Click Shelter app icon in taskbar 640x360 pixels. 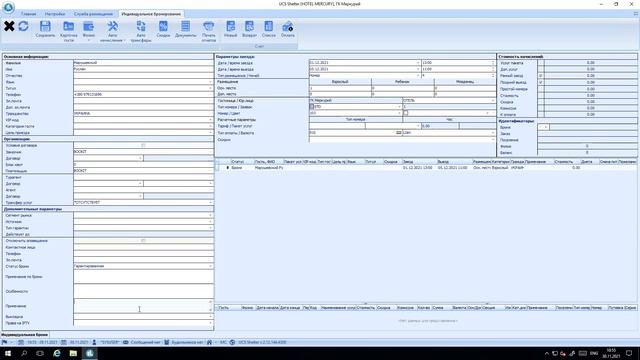[x=89, y=353]
